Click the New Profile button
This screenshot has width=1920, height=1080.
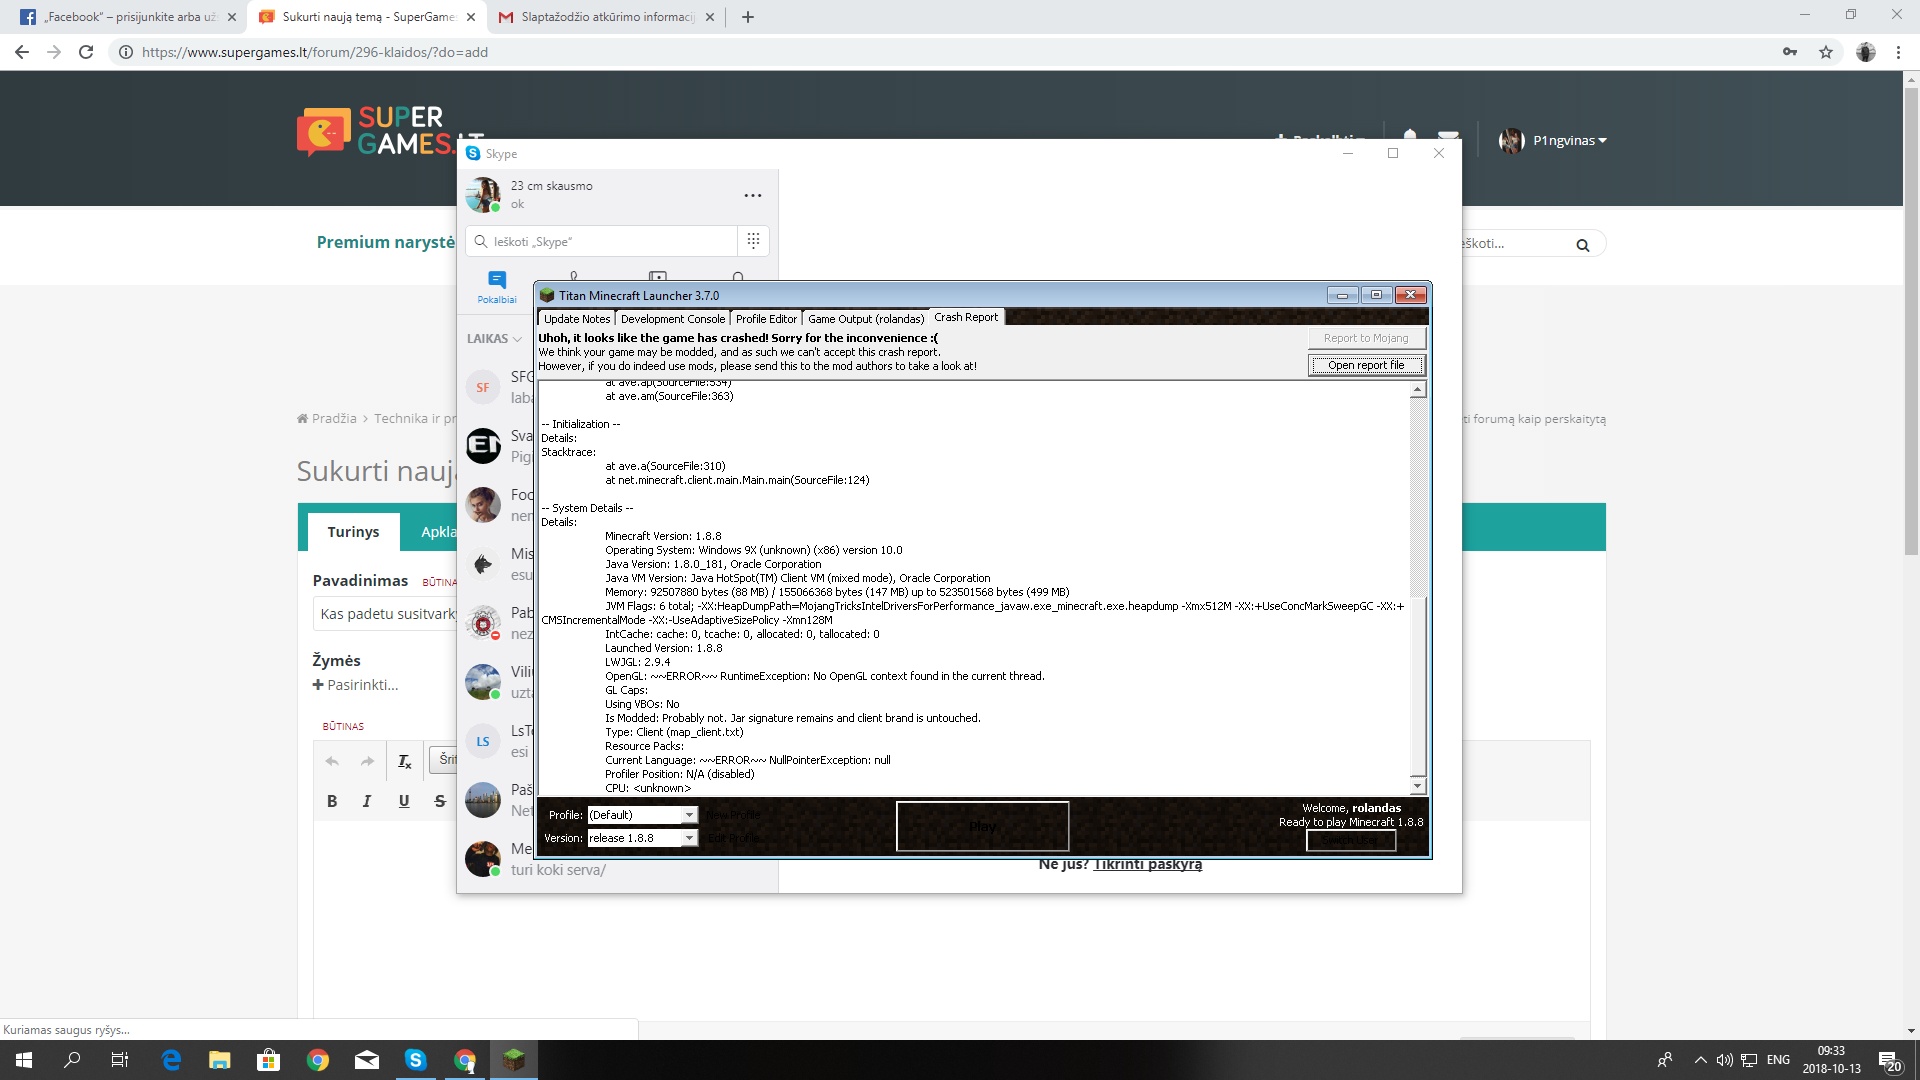(x=733, y=815)
